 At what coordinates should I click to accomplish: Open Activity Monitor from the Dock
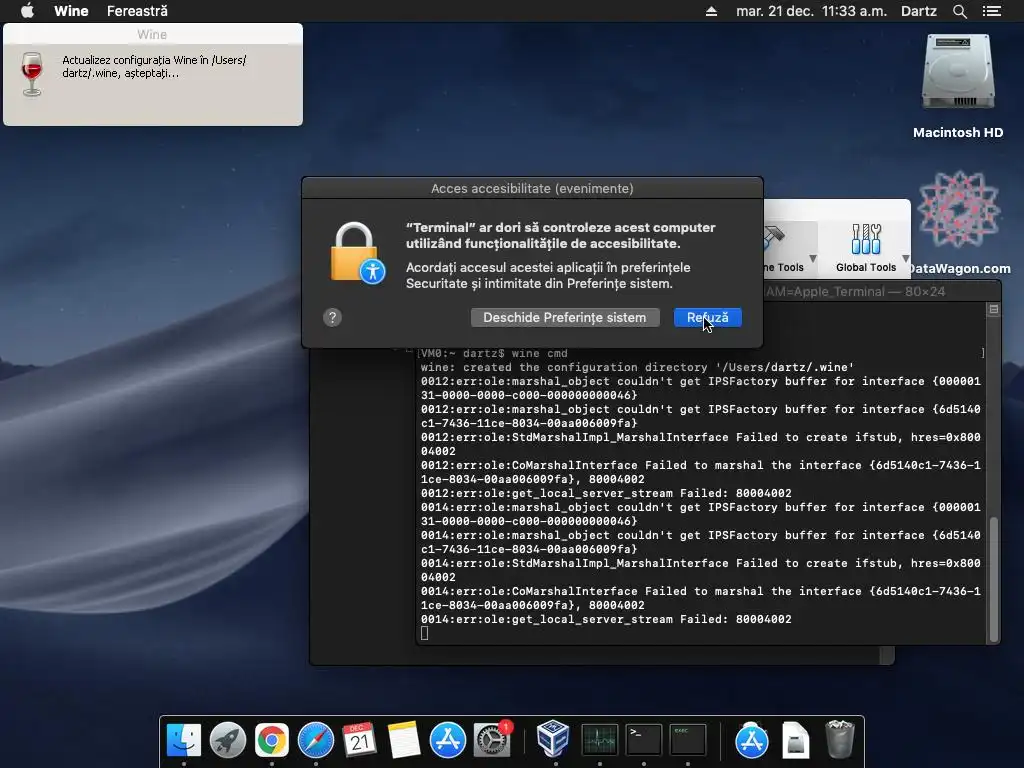[x=600, y=741]
